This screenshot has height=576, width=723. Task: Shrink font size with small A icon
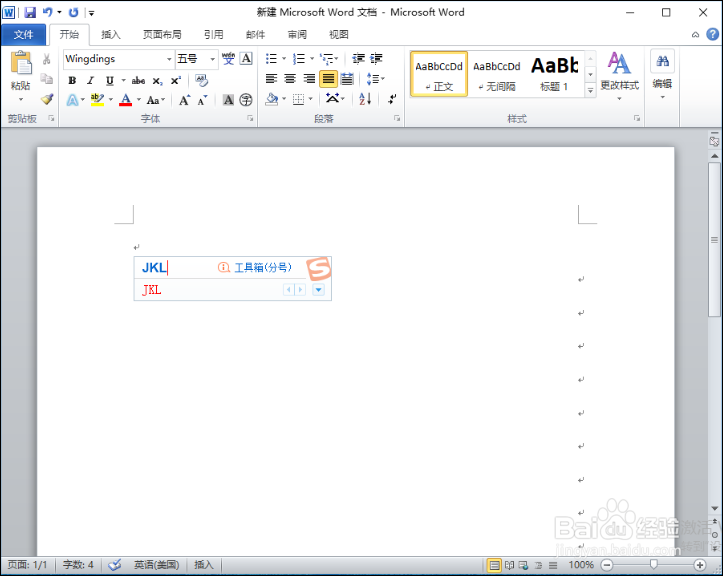pos(202,100)
